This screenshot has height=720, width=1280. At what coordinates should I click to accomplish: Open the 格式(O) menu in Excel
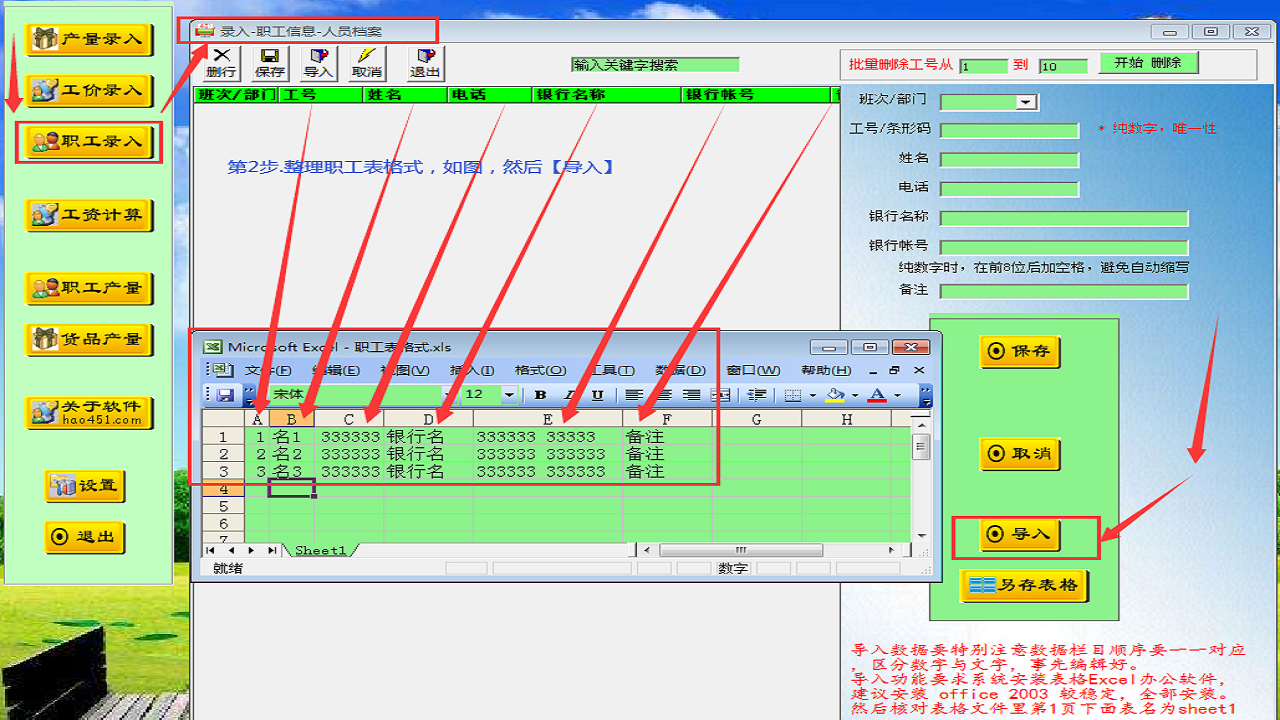[540, 371]
